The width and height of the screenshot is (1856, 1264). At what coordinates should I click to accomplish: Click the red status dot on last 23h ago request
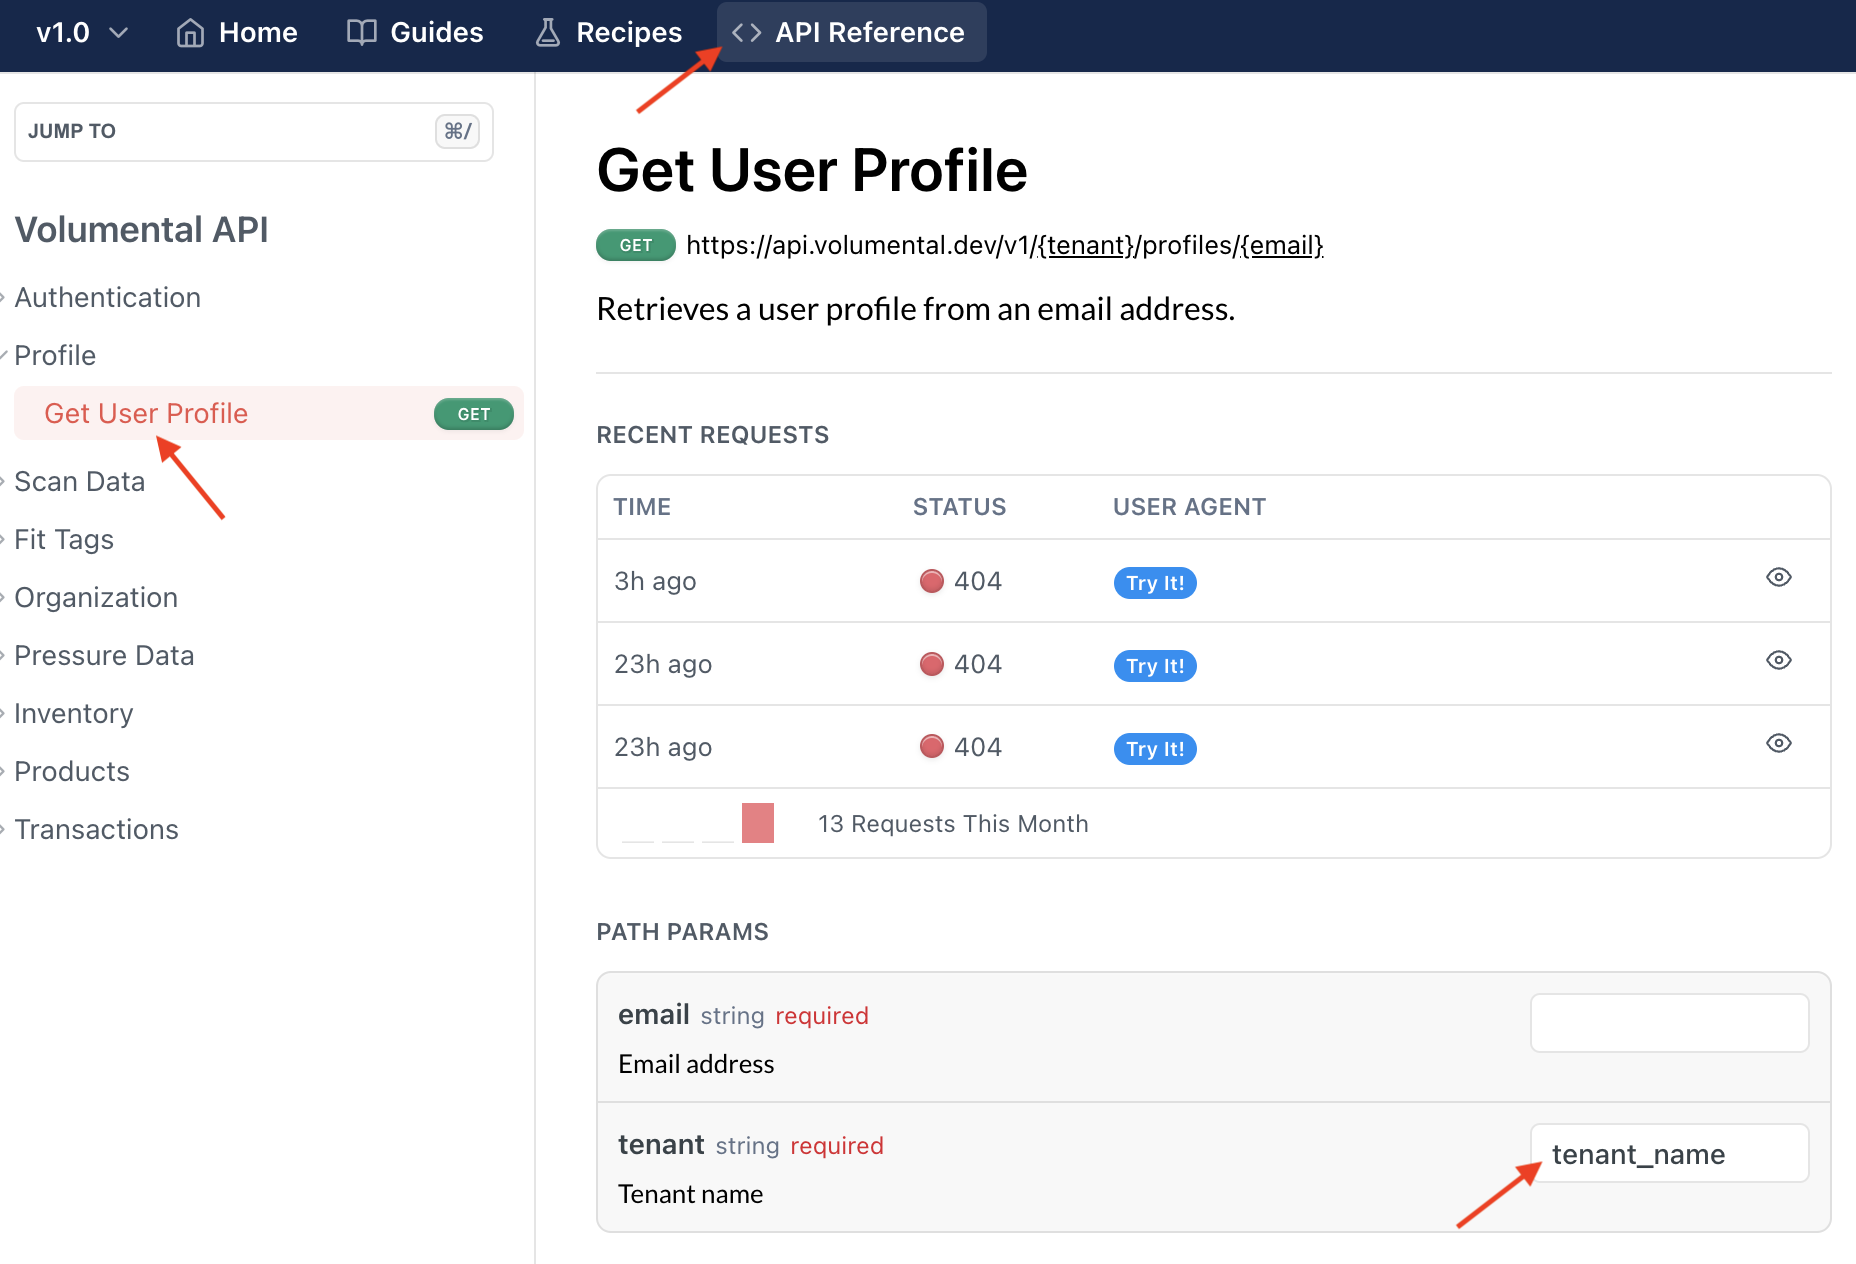click(x=932, y=746)
